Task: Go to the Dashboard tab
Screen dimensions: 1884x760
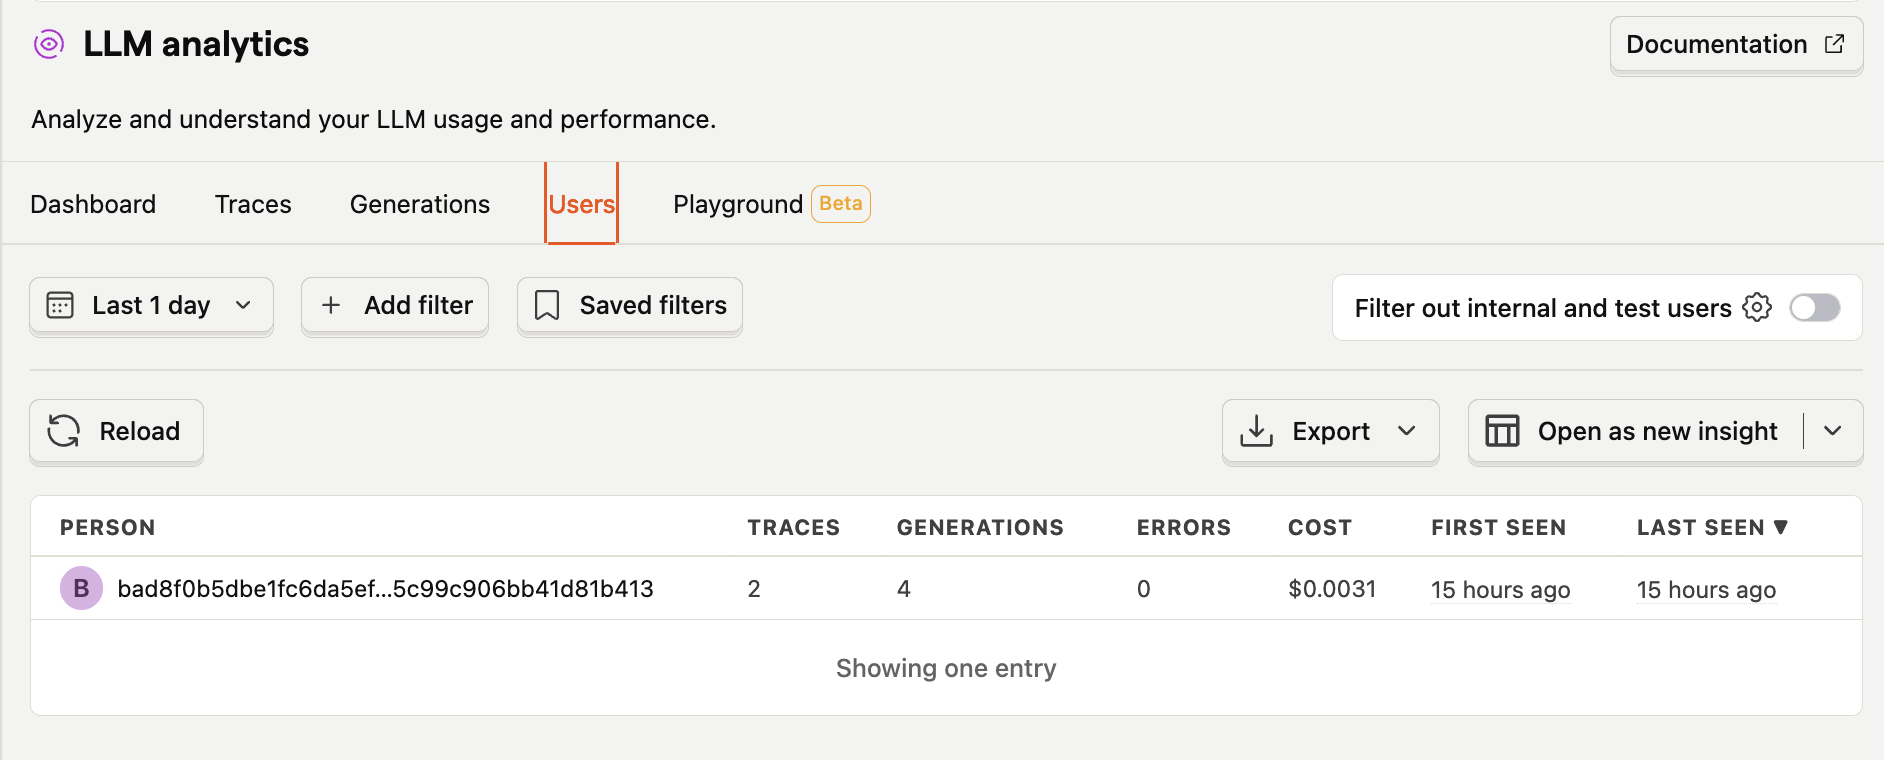Action: [93, 204]
